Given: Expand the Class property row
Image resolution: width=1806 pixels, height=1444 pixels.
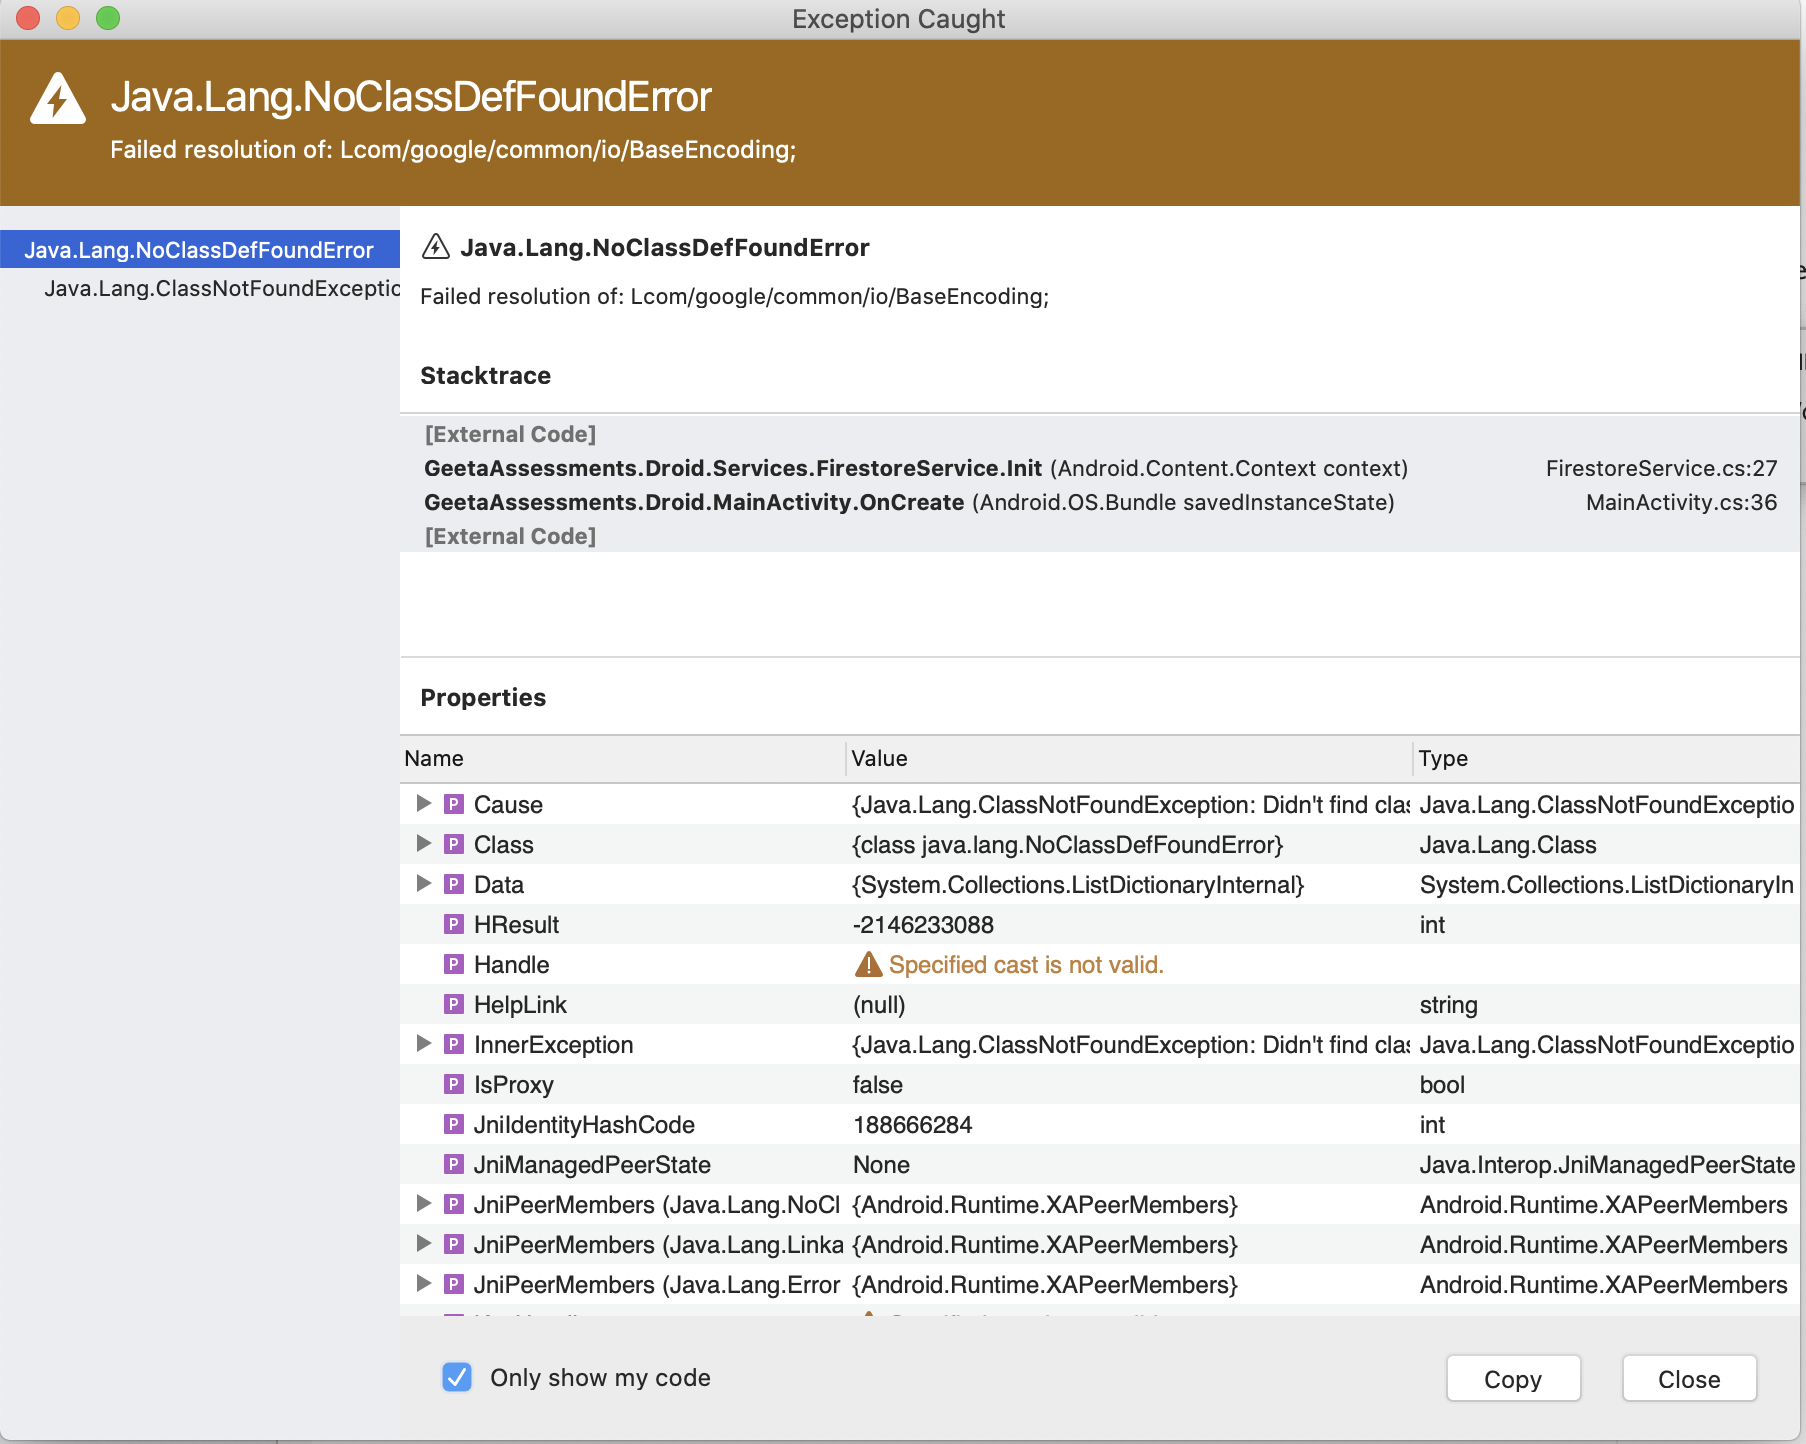Looking at the screenshot, I should [423, 843].
